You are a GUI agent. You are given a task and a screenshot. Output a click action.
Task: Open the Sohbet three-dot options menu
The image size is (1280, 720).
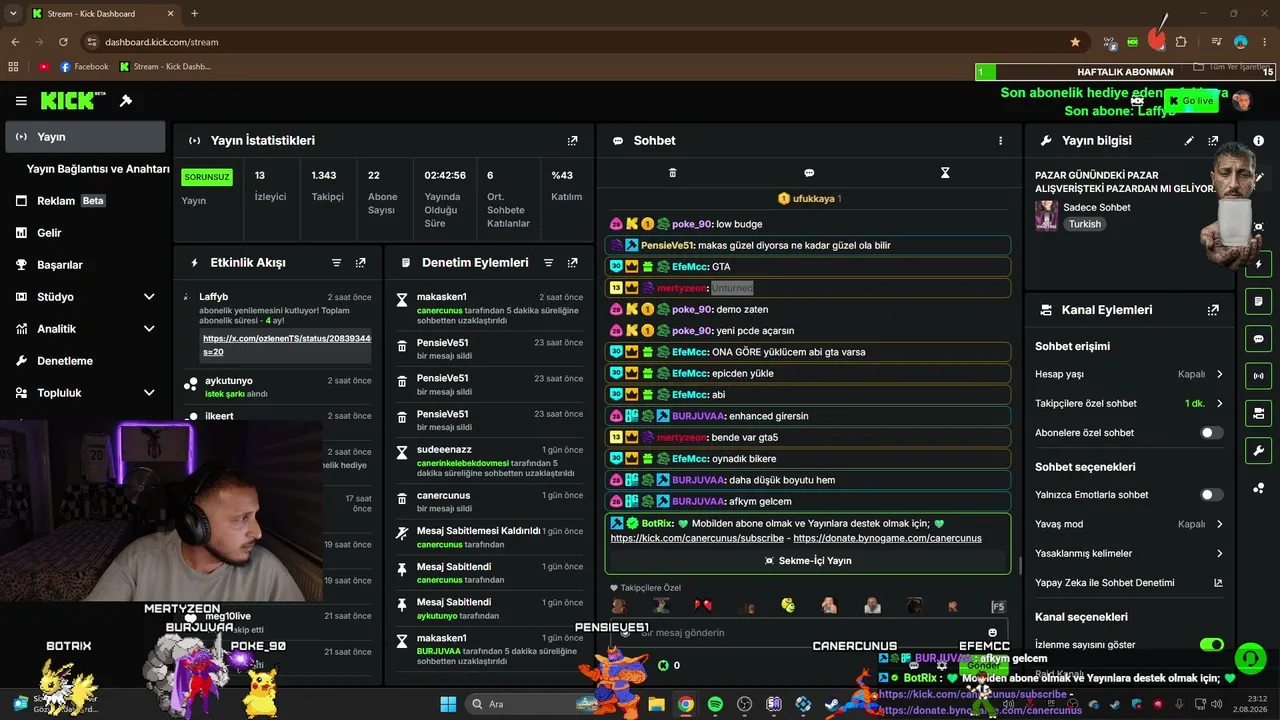click(1000, 141)
